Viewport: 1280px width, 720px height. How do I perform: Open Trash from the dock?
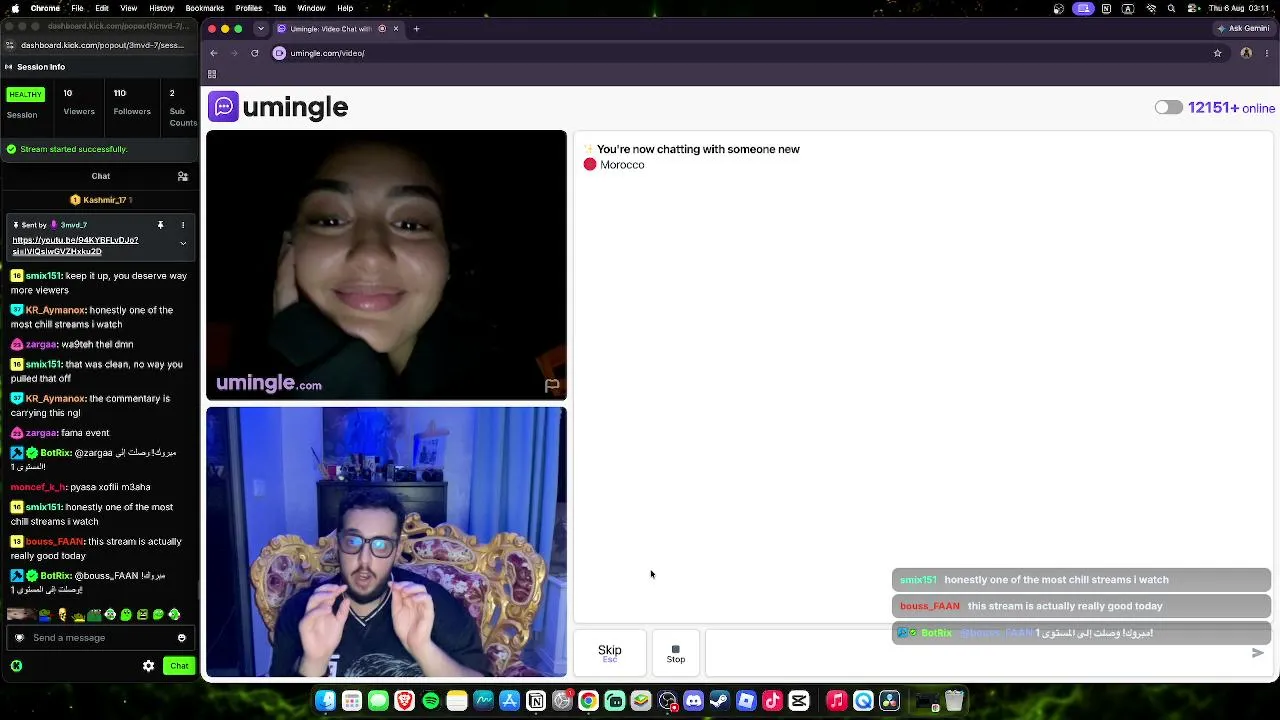(x=954, y=701)
